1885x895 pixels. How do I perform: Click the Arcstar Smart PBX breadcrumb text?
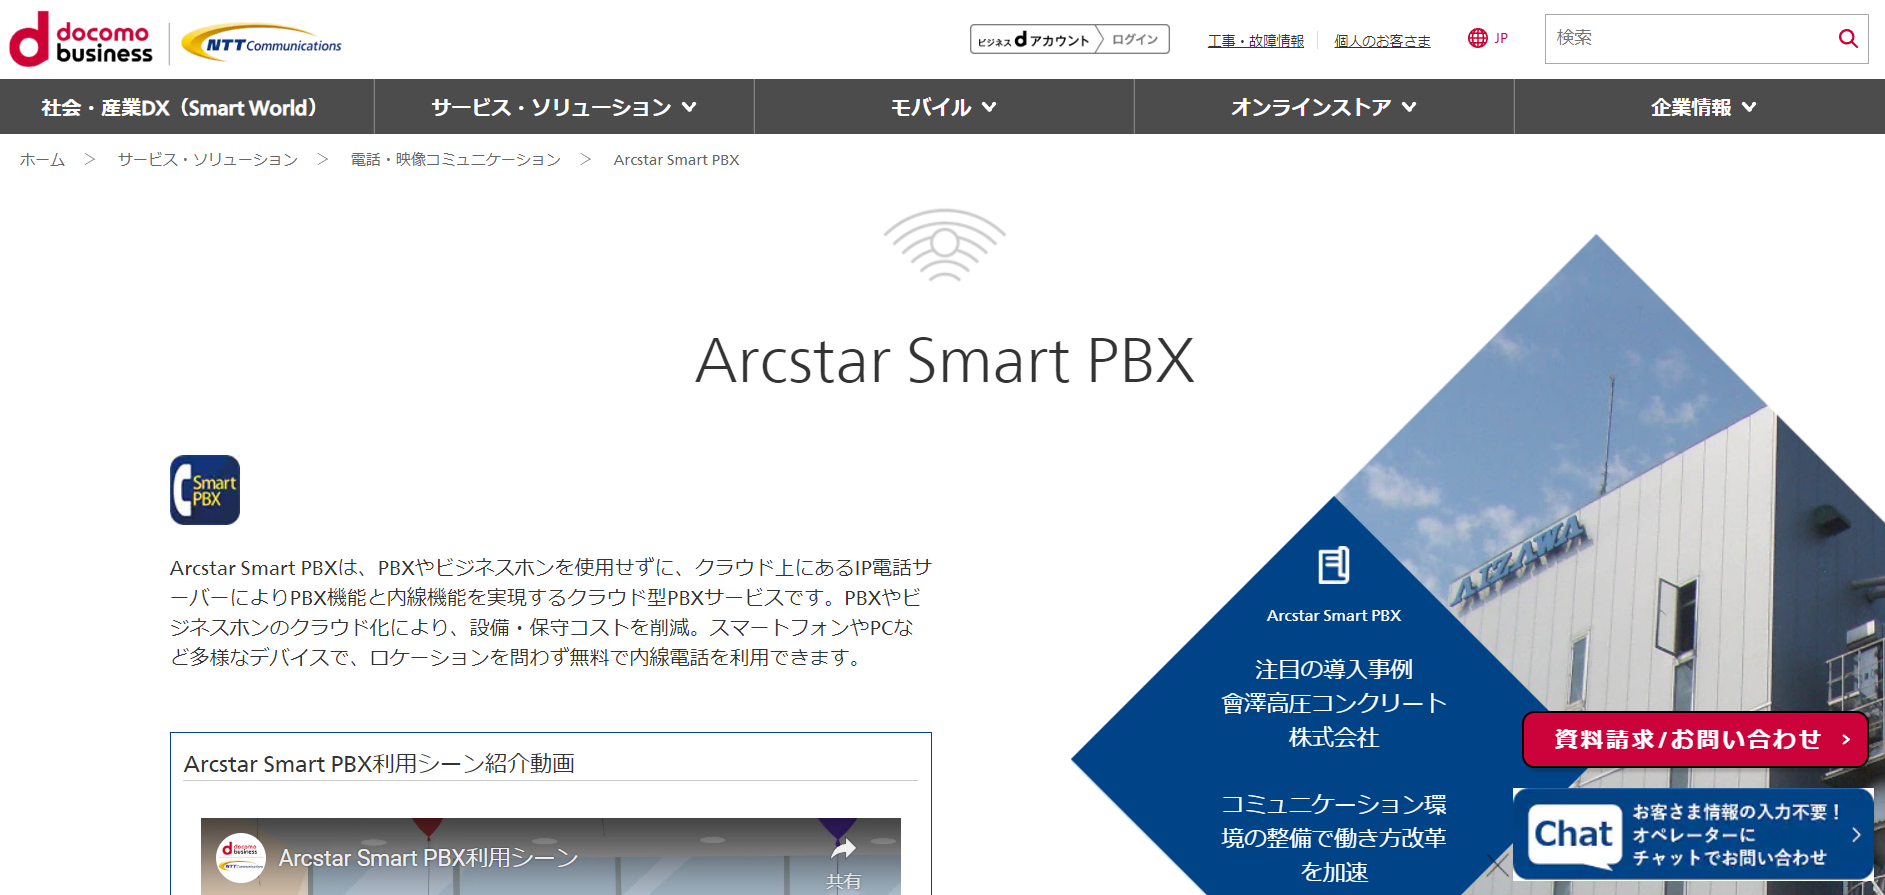point(676,160)
